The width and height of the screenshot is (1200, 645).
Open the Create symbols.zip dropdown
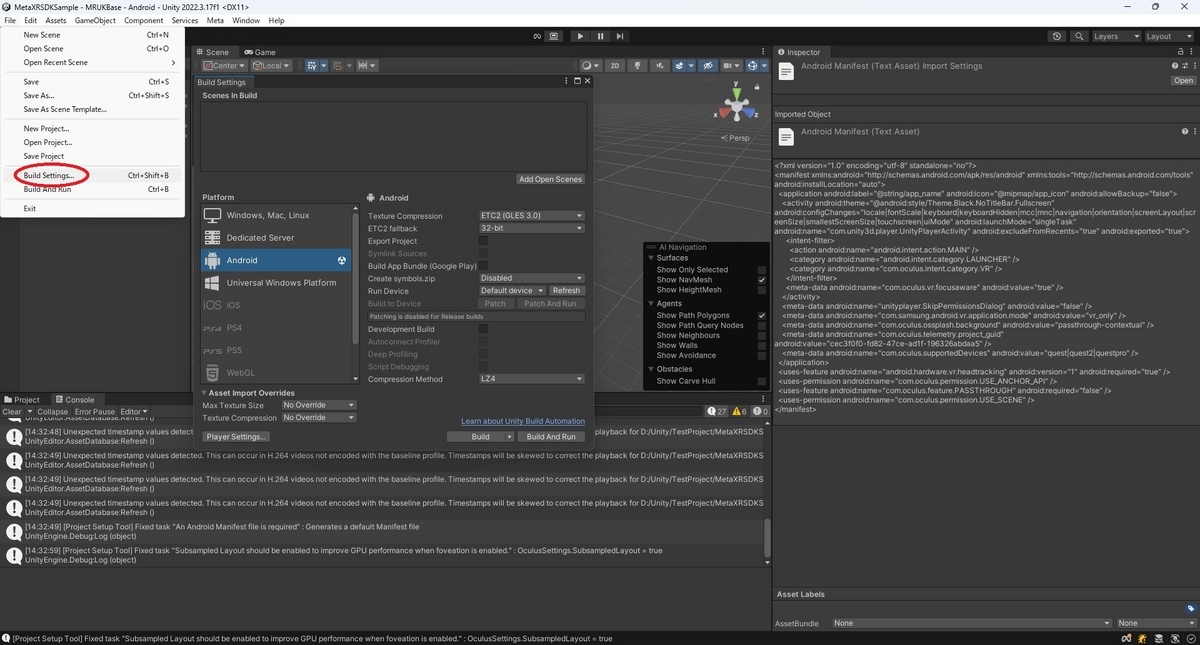pos(531,278)
